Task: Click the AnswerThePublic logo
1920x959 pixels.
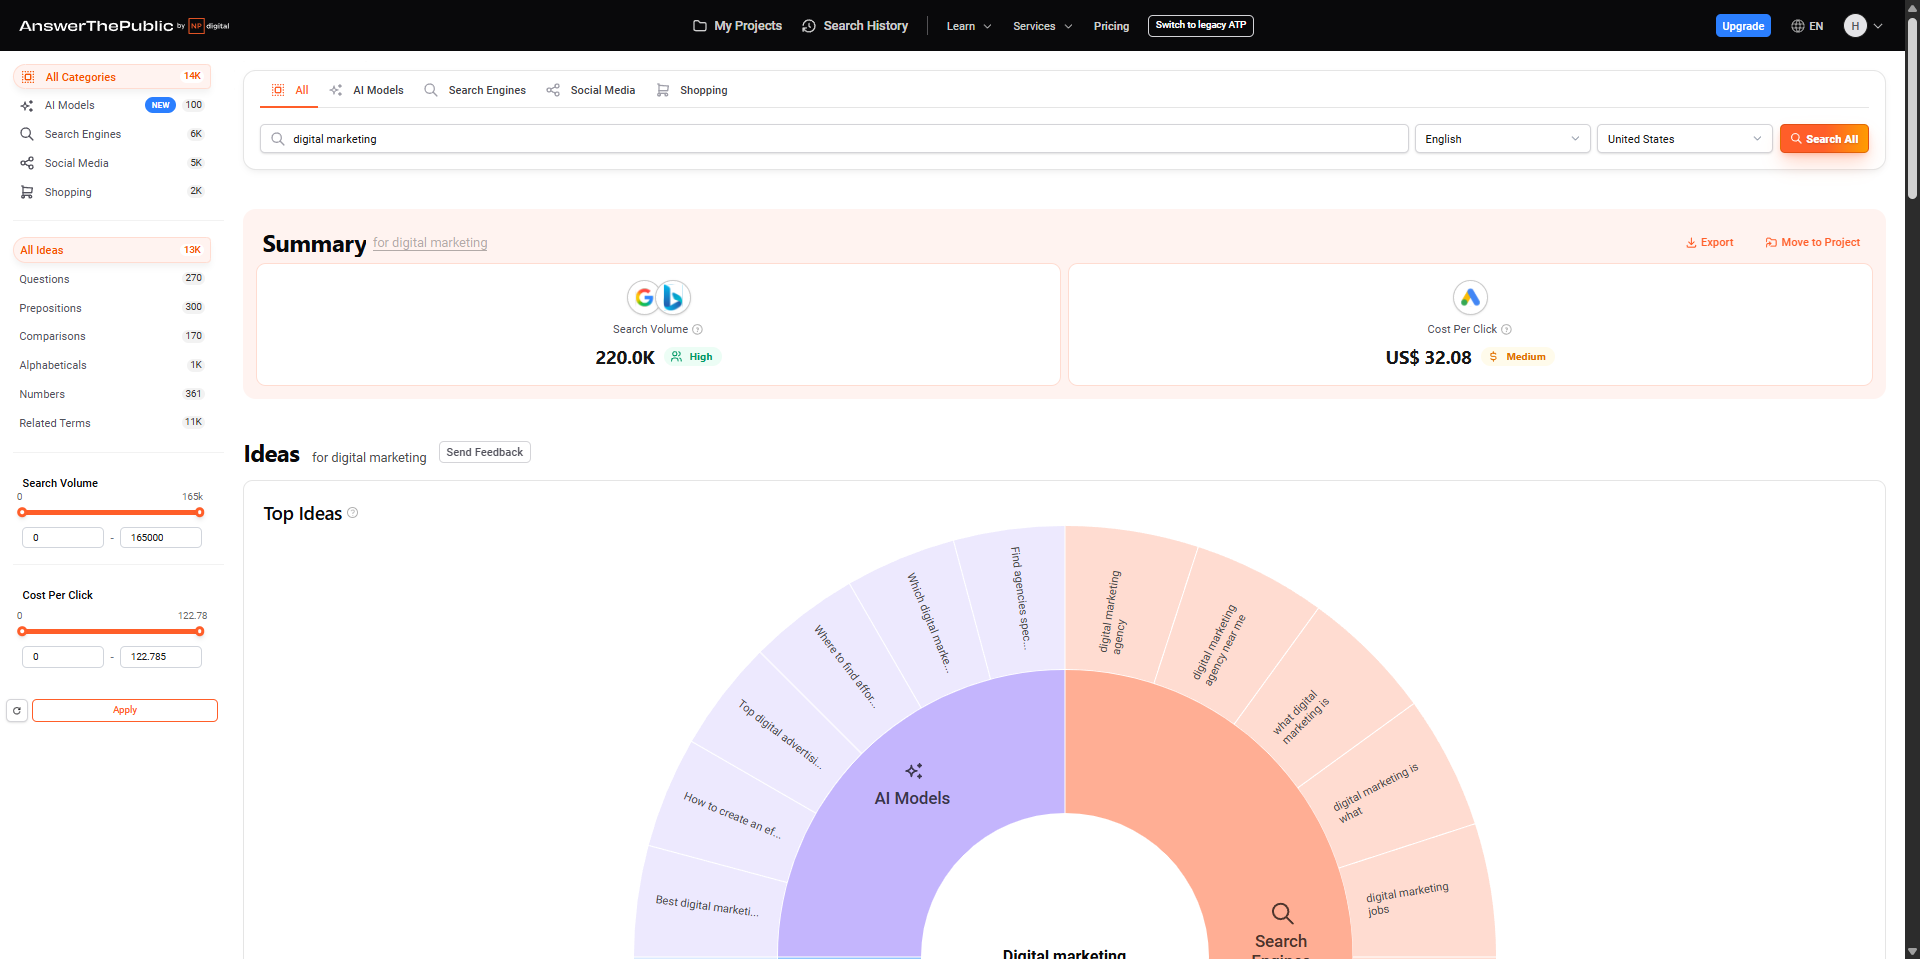Action: 124,26
